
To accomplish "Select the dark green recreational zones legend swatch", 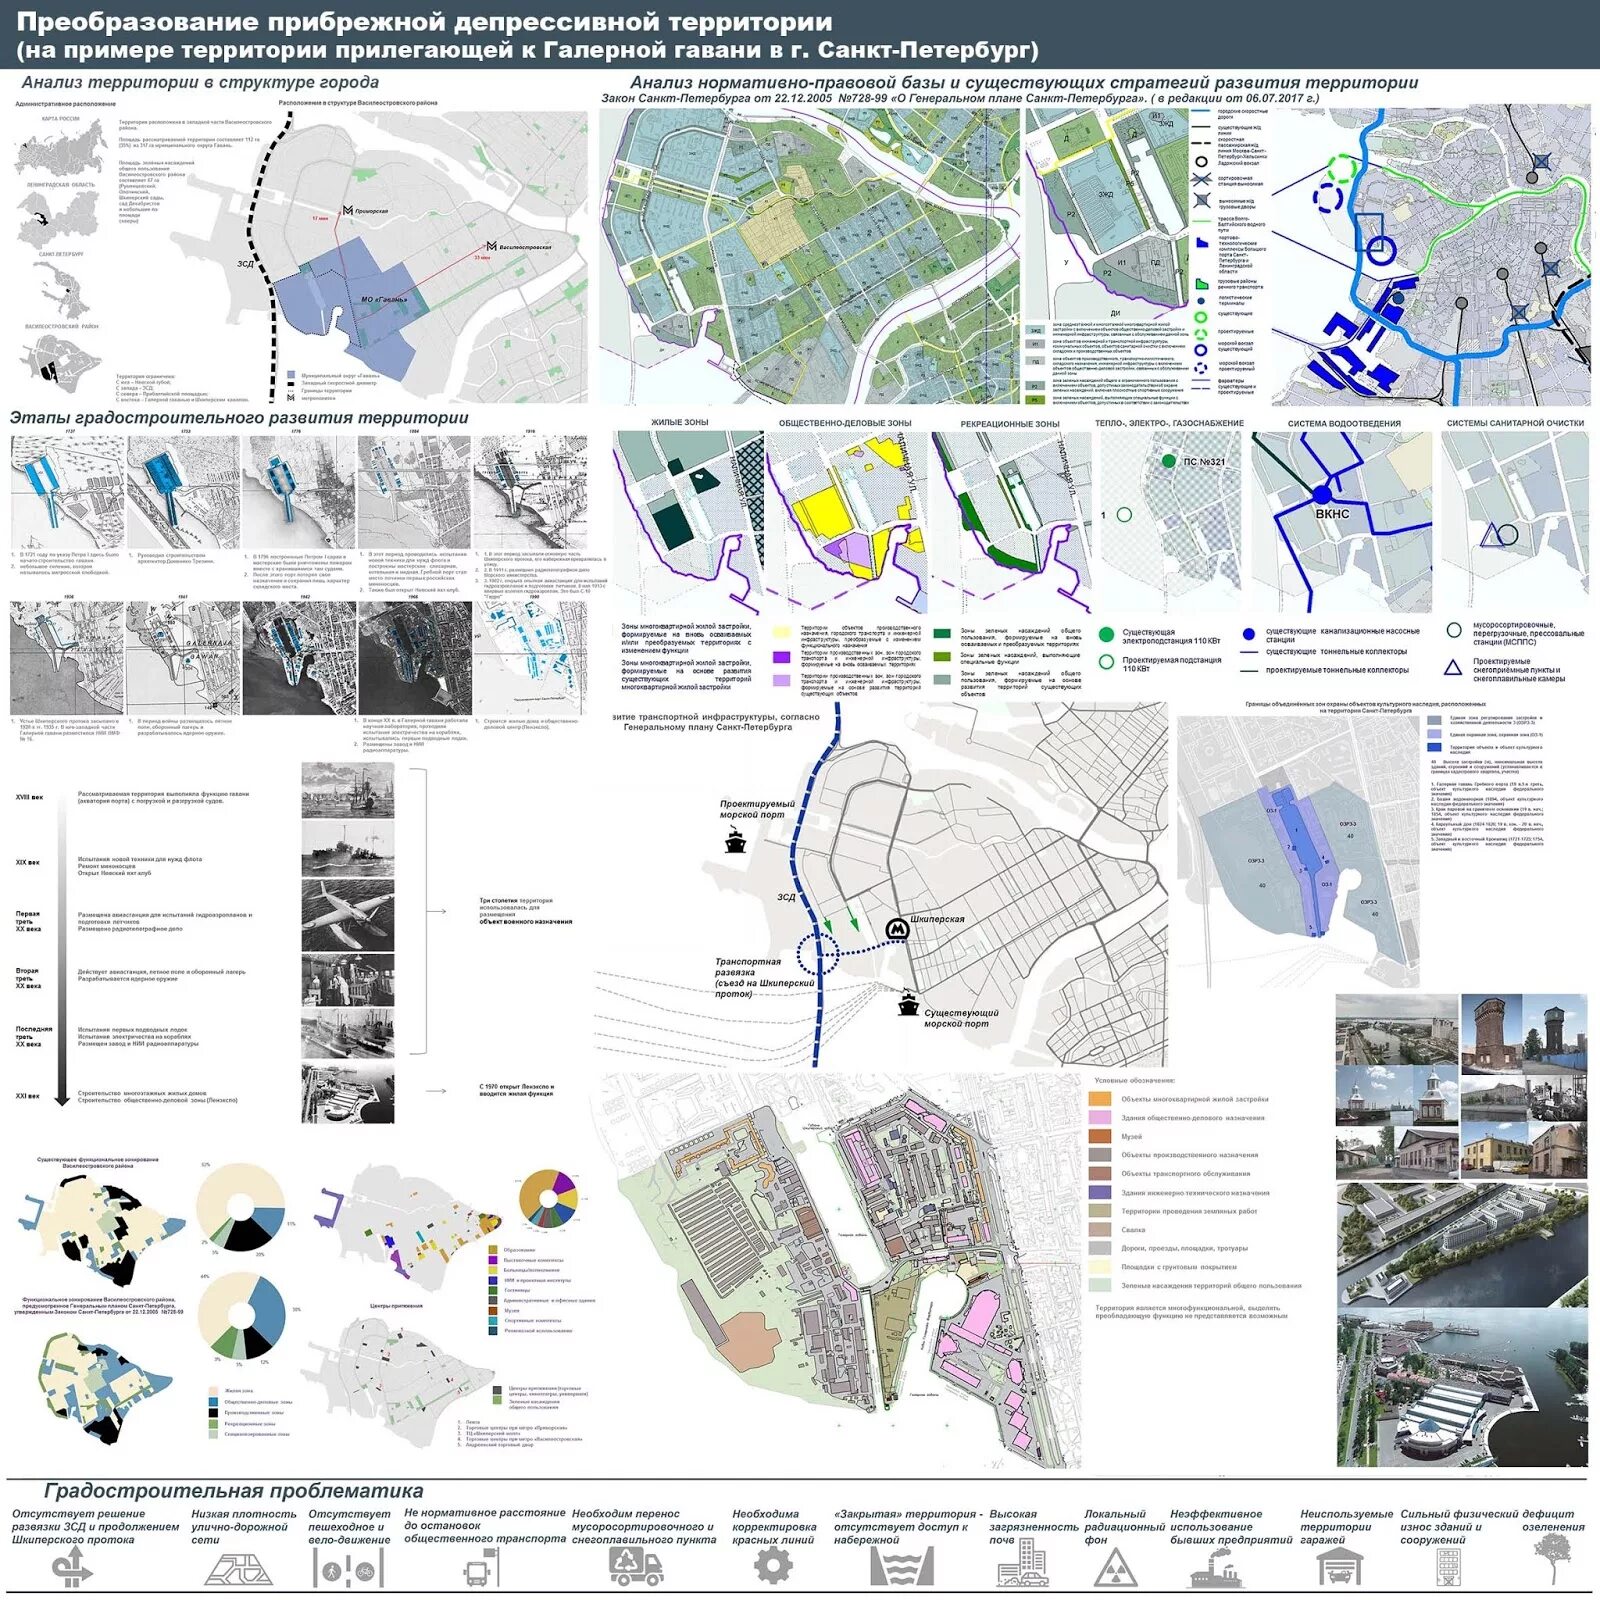I will pyautogui.click(x=941, y=633).
